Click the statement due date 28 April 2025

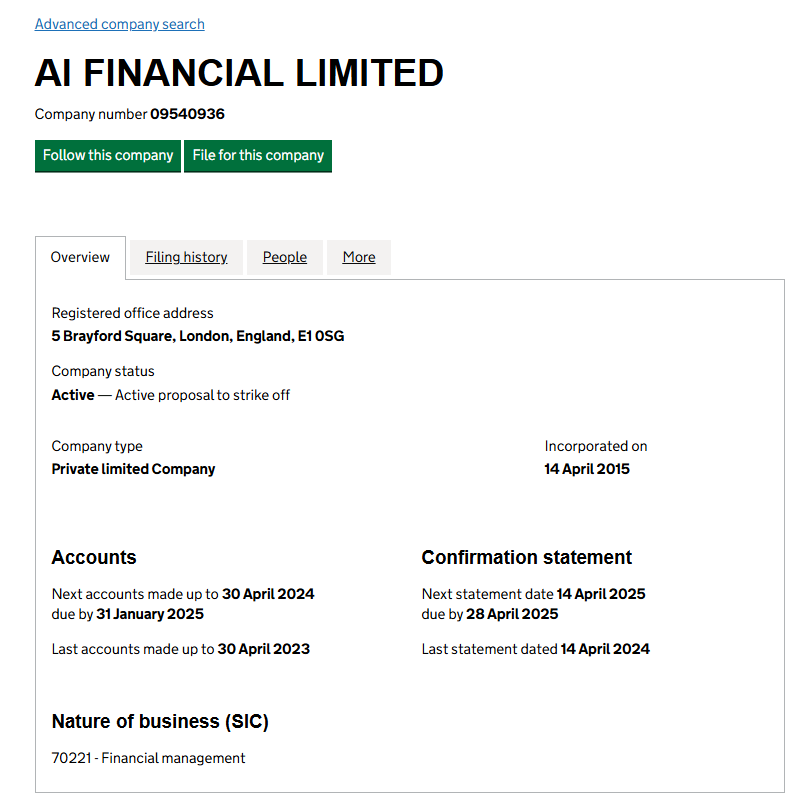point(512,614)
